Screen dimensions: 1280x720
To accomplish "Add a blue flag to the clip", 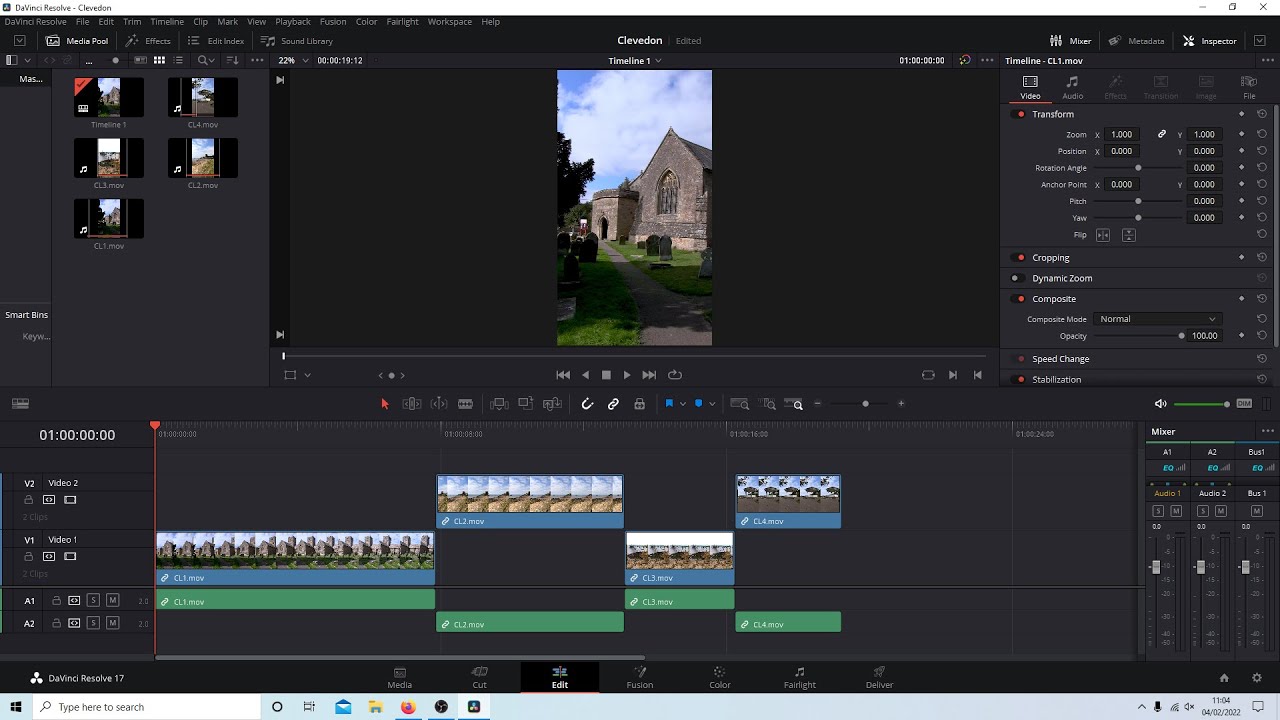I will 669,404.
